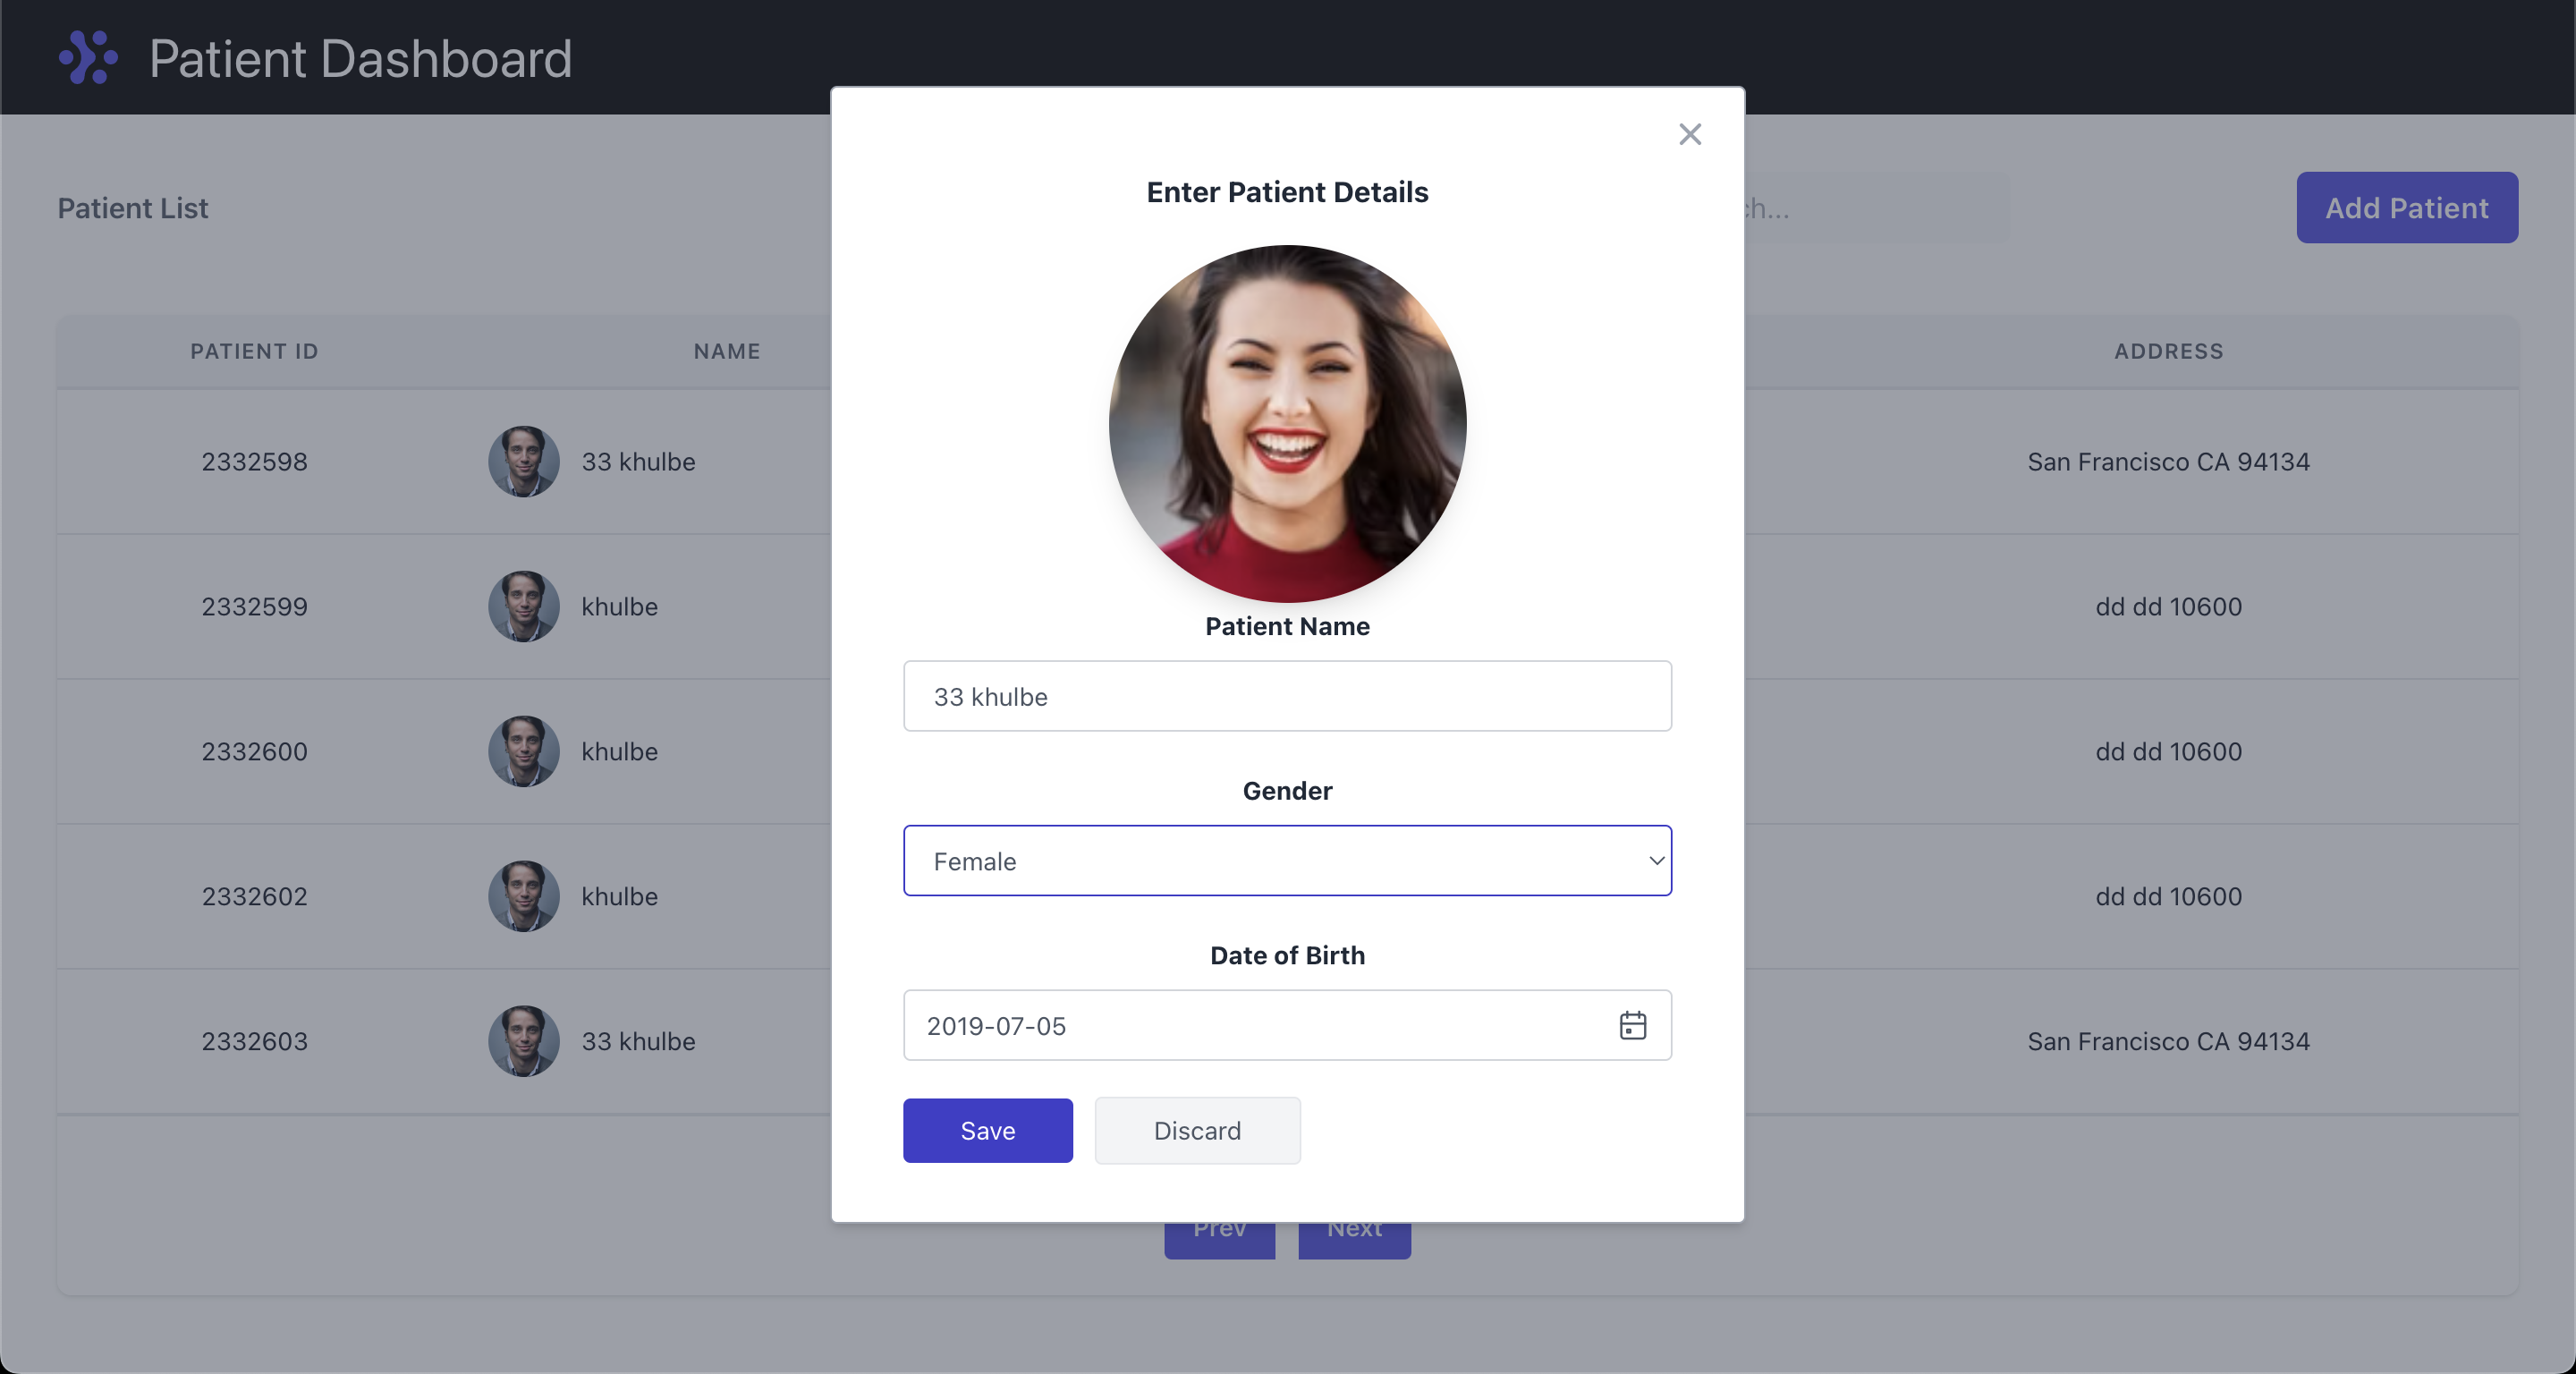Click avatar of patient 2332603
Image resolution: width=2576 pixels, height=1374 pixels.
[x=523, y=1041]
